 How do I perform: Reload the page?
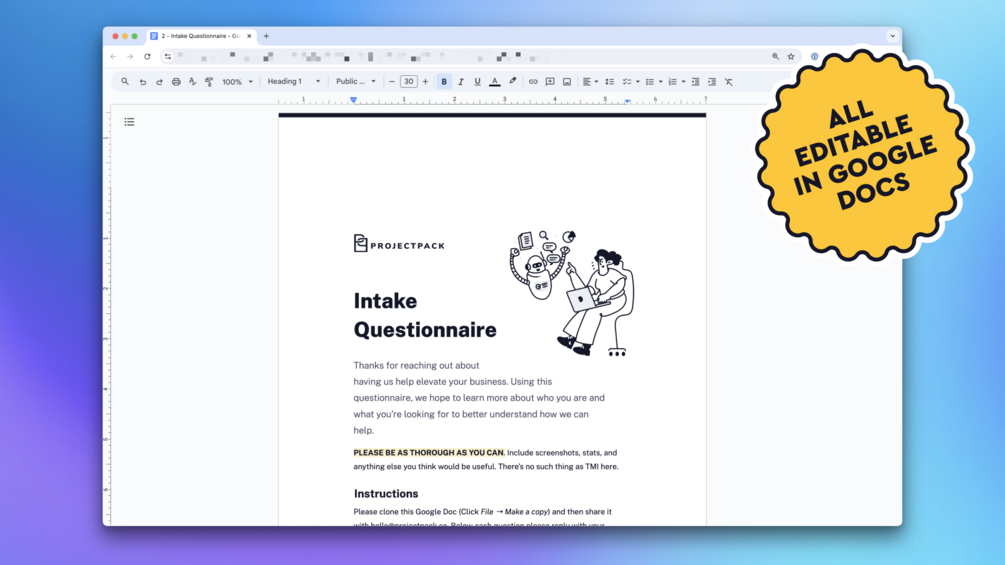tap(147, 56)
